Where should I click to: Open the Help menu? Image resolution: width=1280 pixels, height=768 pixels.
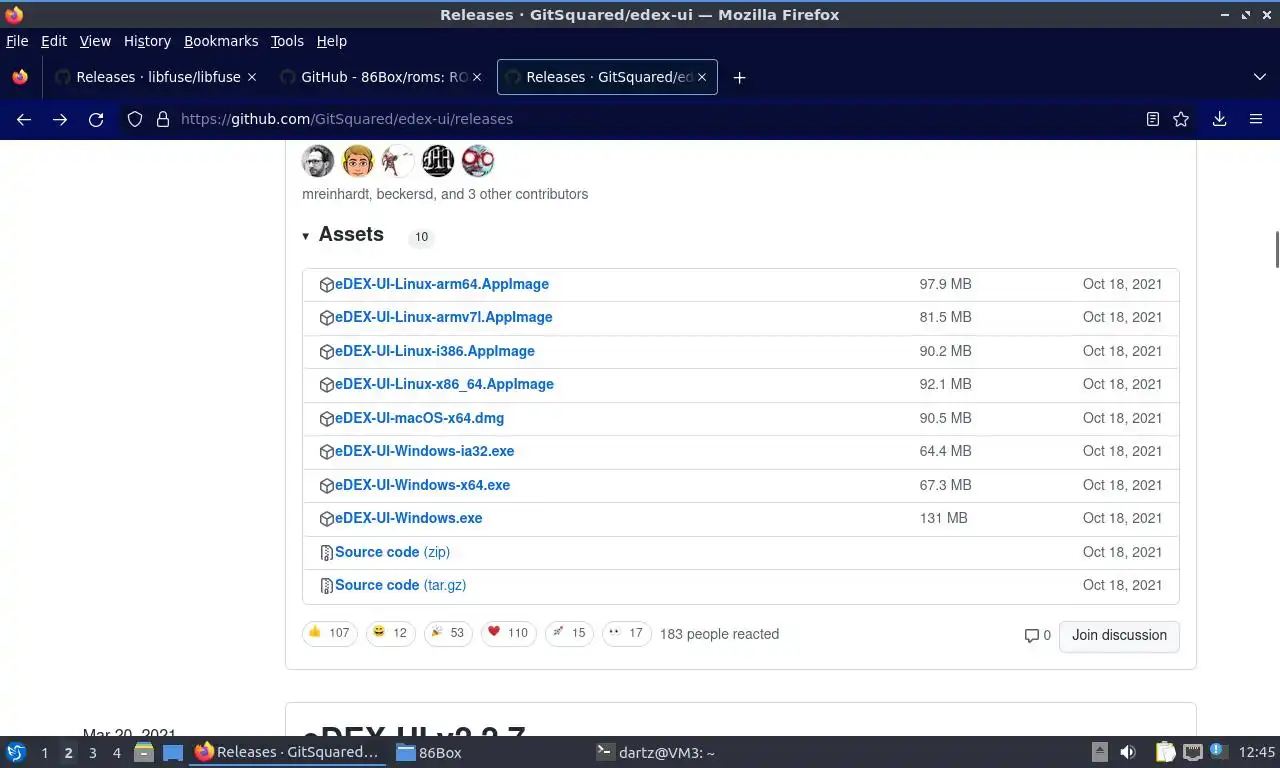point(331,41)
